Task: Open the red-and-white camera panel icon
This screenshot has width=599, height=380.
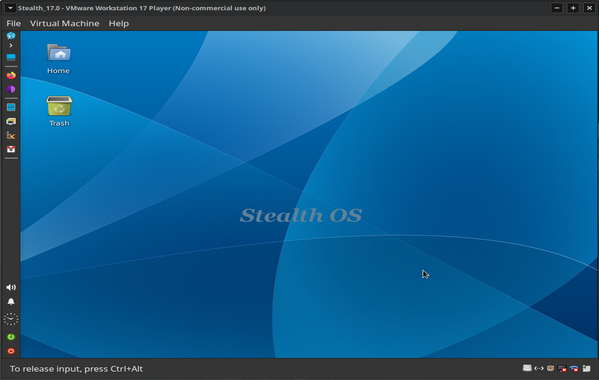Action: (x=11, y=149)
